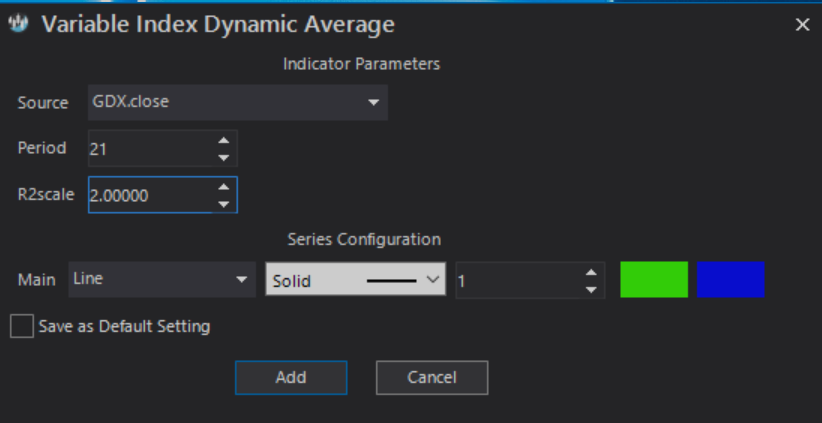Image resolution: width=822 pixels, height=423 pixels.
Task: Open the Source dropdown showing GDX.close
Action: tap(238, 102)
